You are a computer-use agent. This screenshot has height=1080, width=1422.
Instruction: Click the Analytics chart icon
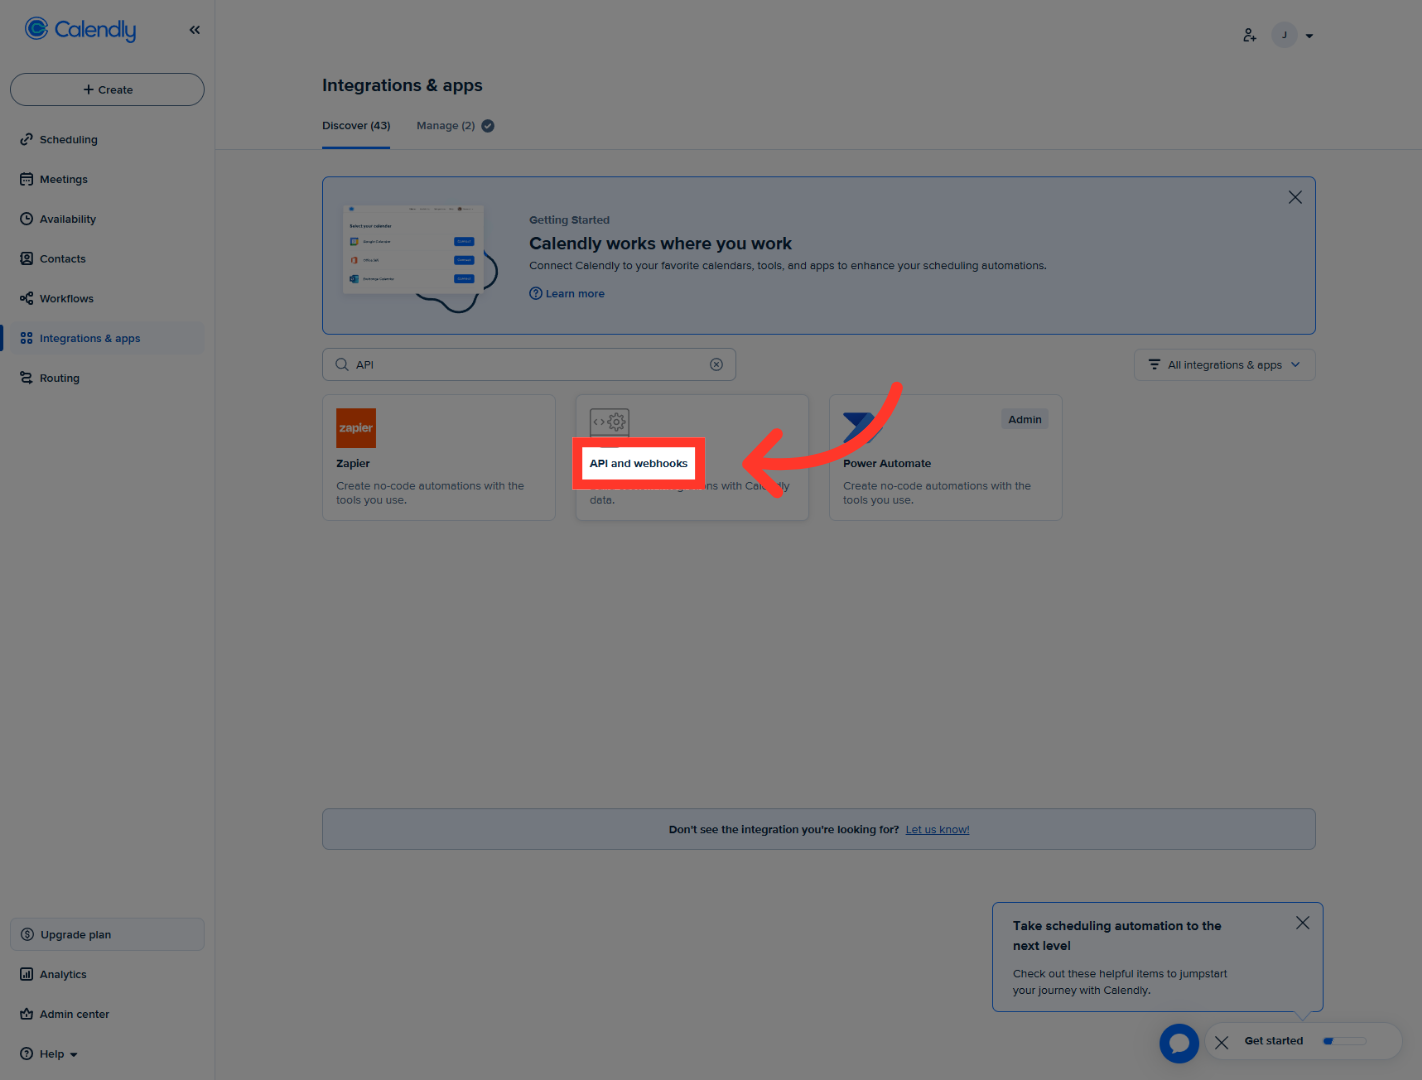[x=26, y=974]
